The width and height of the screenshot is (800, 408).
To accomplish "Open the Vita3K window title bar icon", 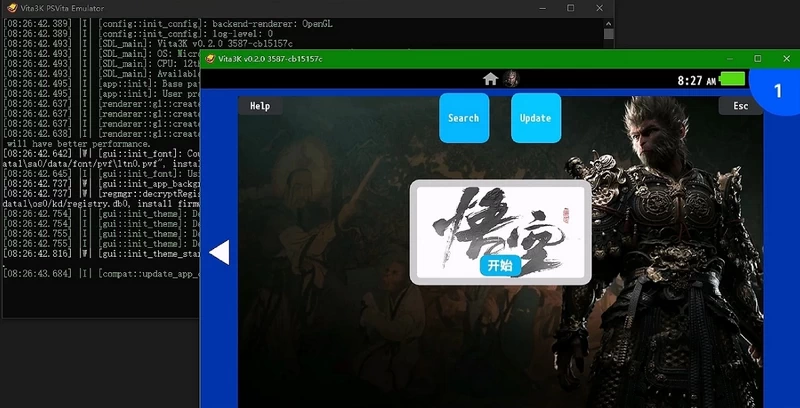I will pyautogui.click(x=210, y=59).
